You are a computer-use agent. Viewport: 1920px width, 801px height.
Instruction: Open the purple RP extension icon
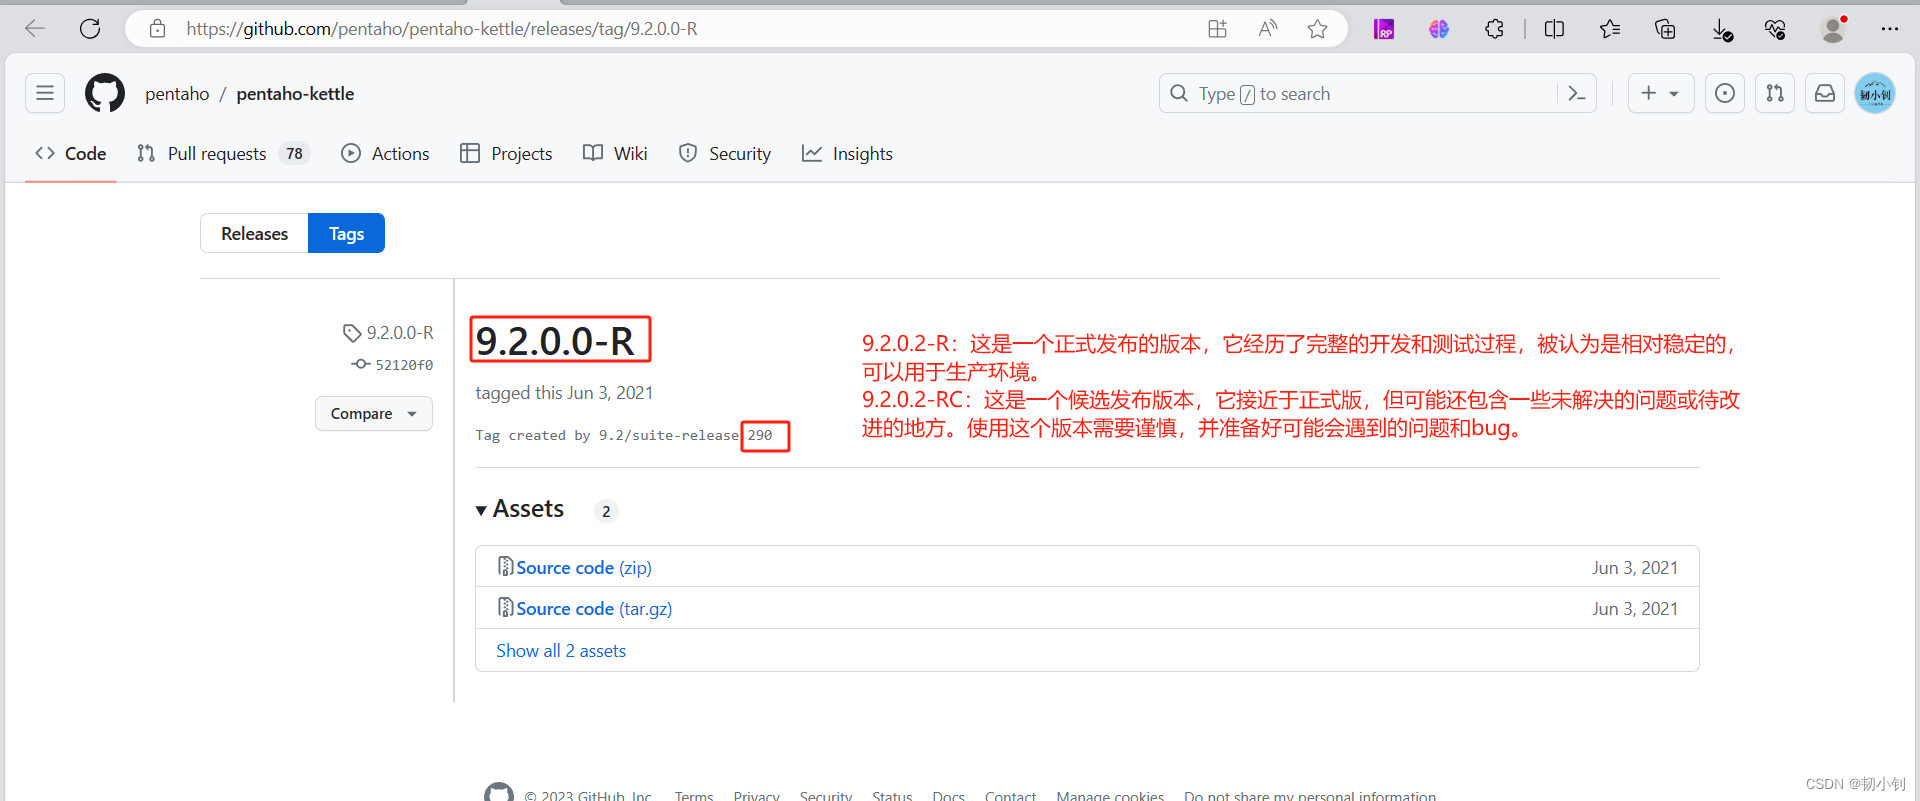pyautogui.click(x=1384, y=29)
